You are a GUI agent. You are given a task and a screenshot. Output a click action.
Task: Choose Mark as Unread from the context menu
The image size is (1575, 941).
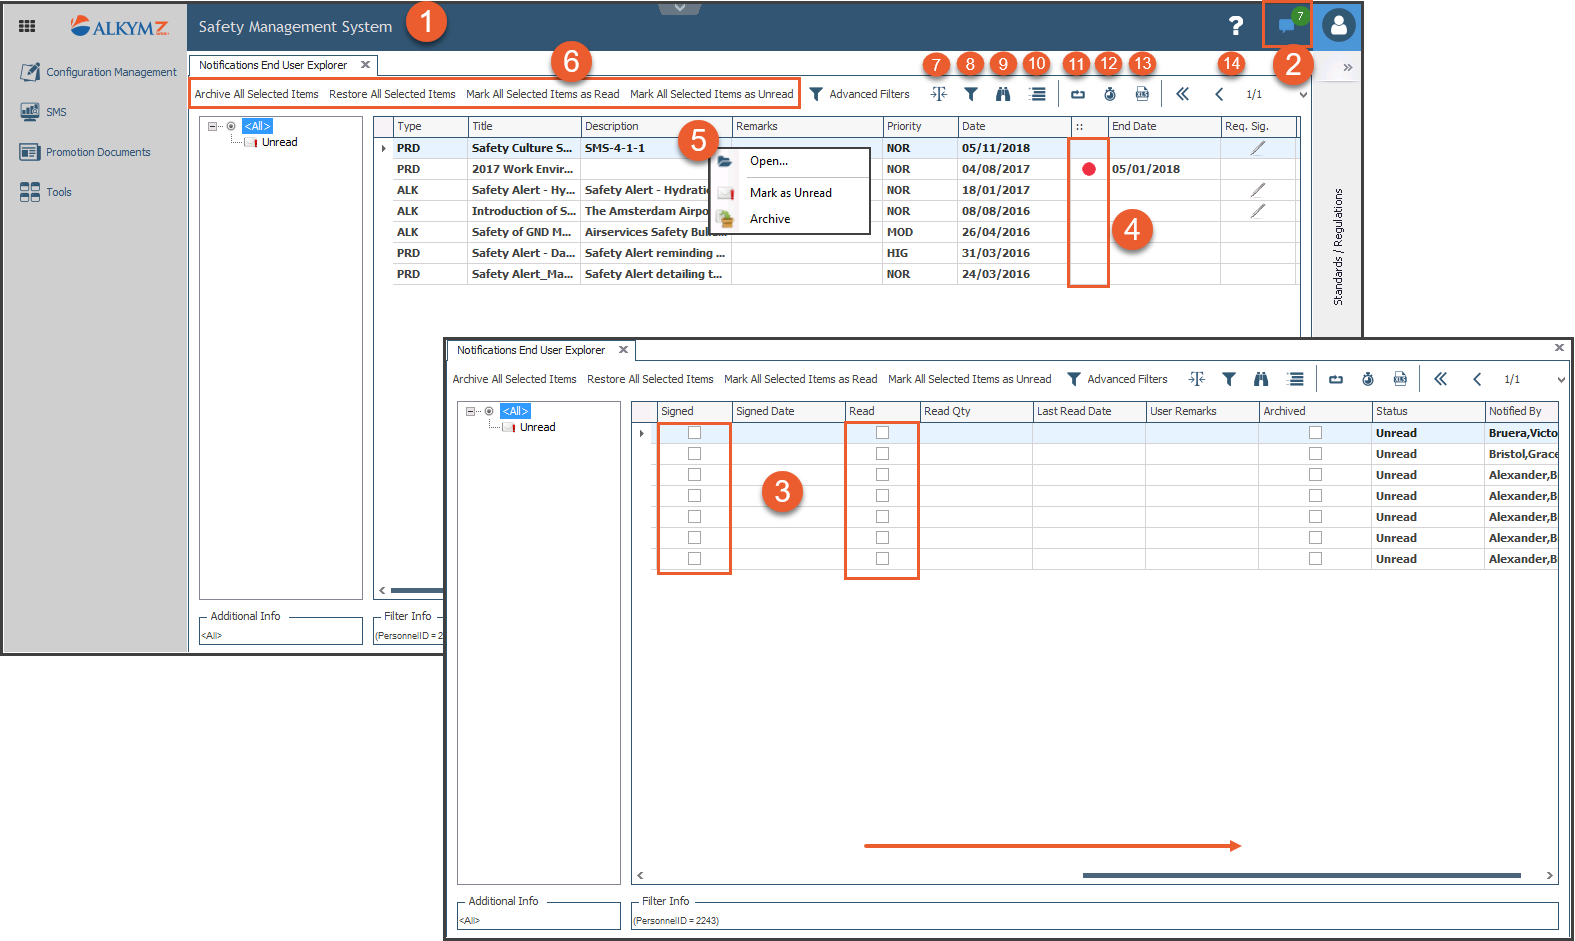click(790, 193)
